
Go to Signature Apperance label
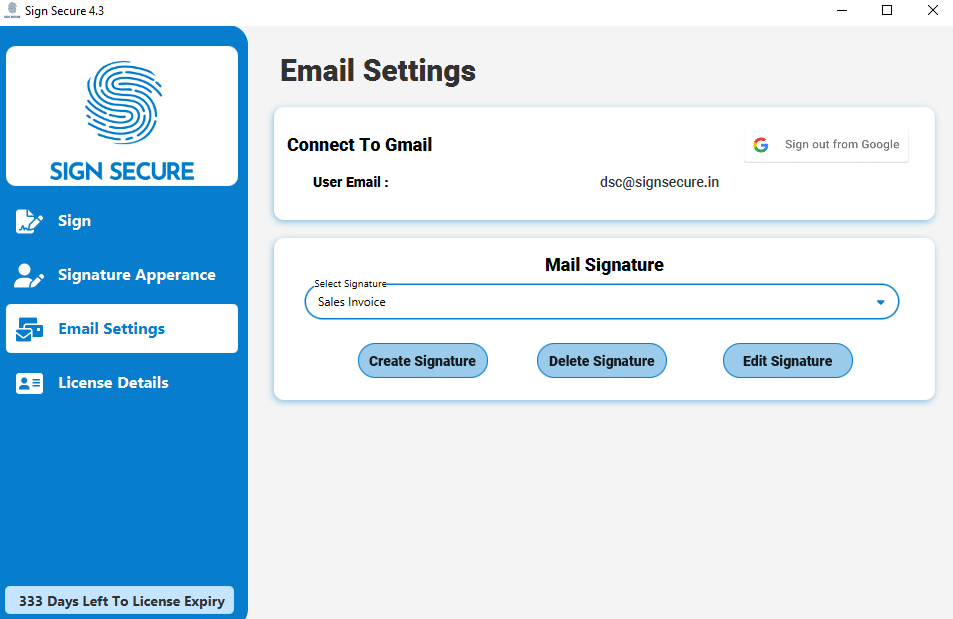point(137,275)
